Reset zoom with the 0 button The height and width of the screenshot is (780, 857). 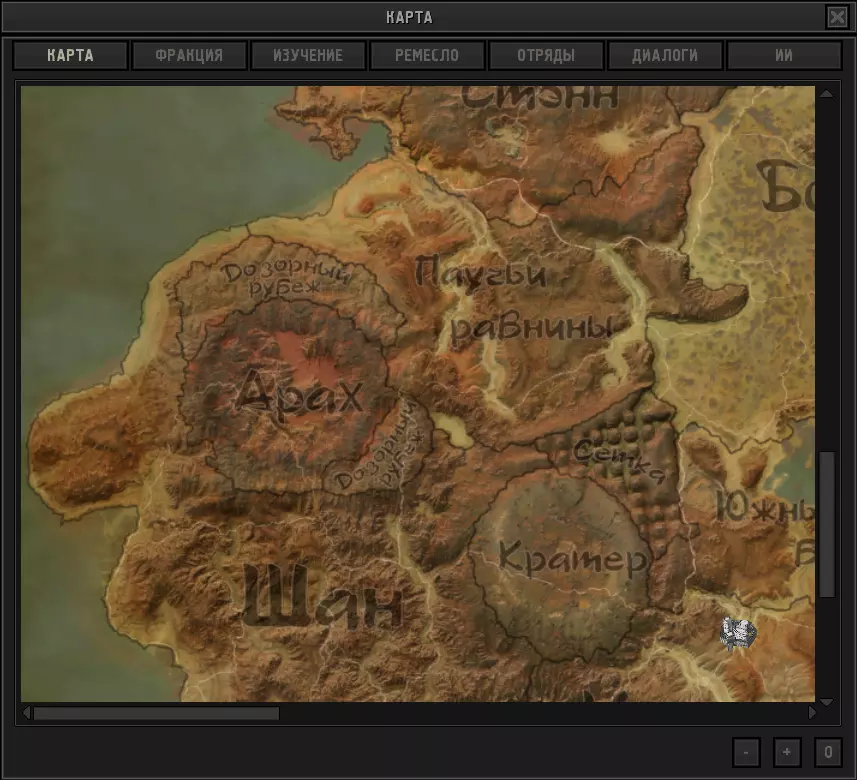click(828, 752)
